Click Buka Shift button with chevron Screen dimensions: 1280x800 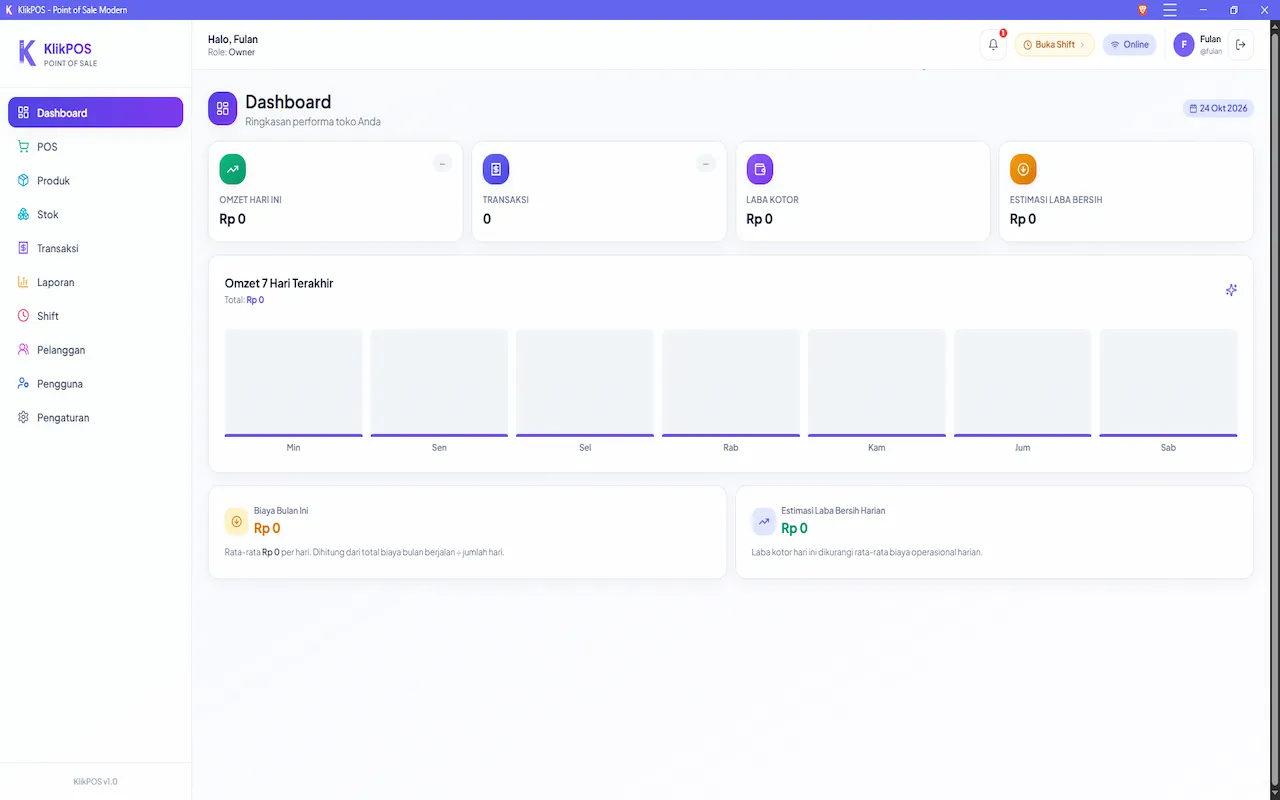pos(1055,44)
